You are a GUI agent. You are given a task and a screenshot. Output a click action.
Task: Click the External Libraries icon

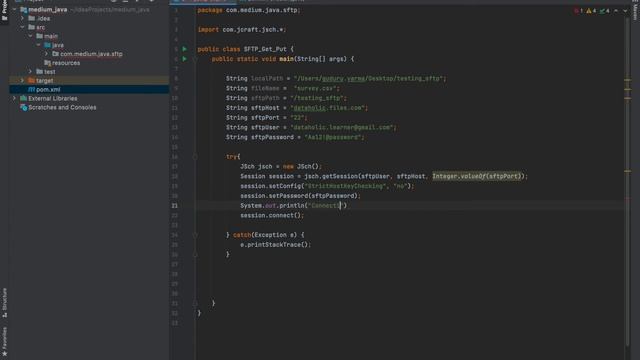tap(24, 98)
